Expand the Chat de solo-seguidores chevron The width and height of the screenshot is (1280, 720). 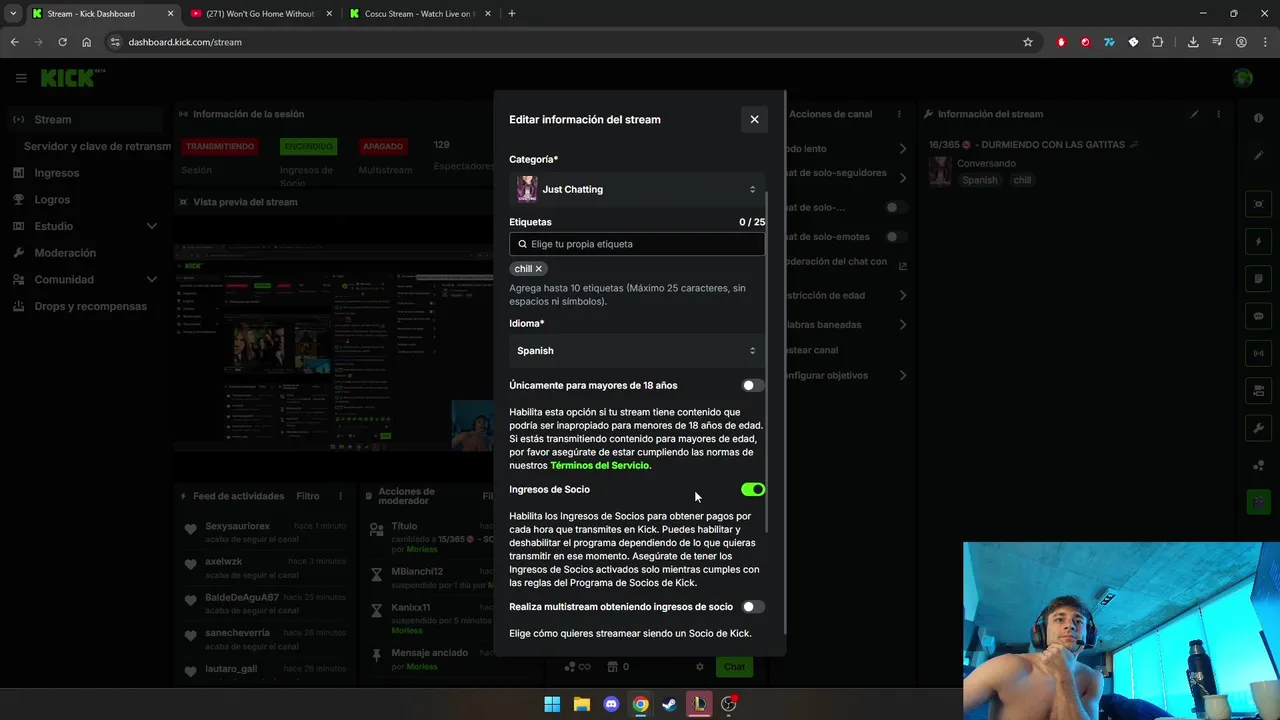[902, 178]
